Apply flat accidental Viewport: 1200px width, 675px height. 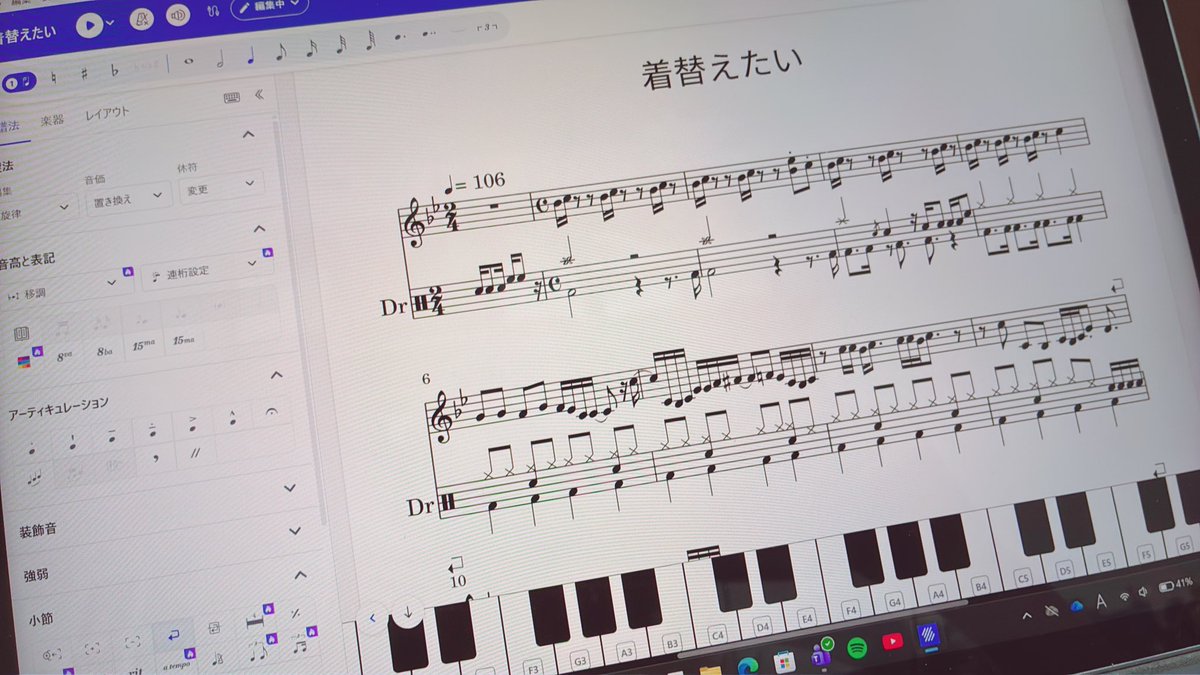tap(114, 70)
